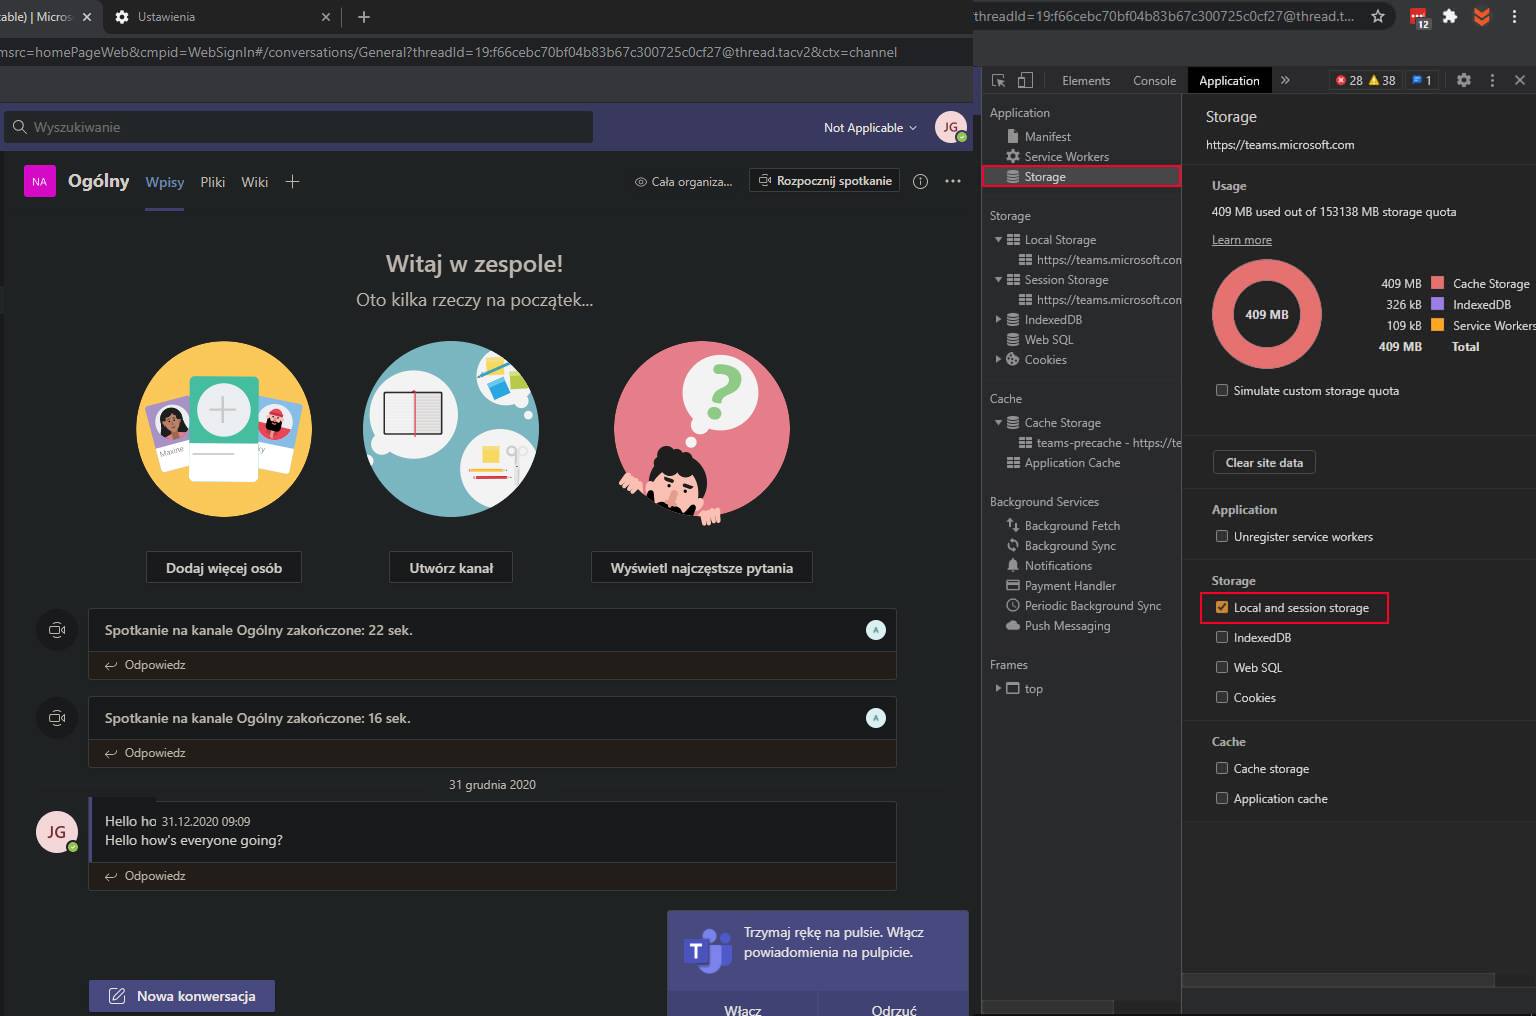Click the NA team avatar icon
This screenshot has width=1536, height=1016.
tap(39, 181)
